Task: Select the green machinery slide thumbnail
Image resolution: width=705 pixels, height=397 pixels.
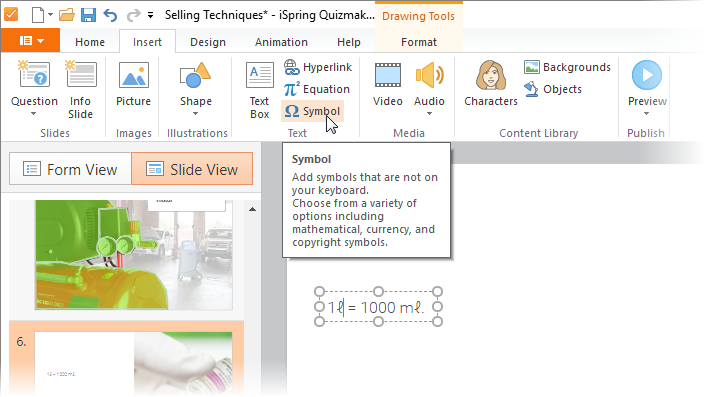Action: tap(134, 255)
